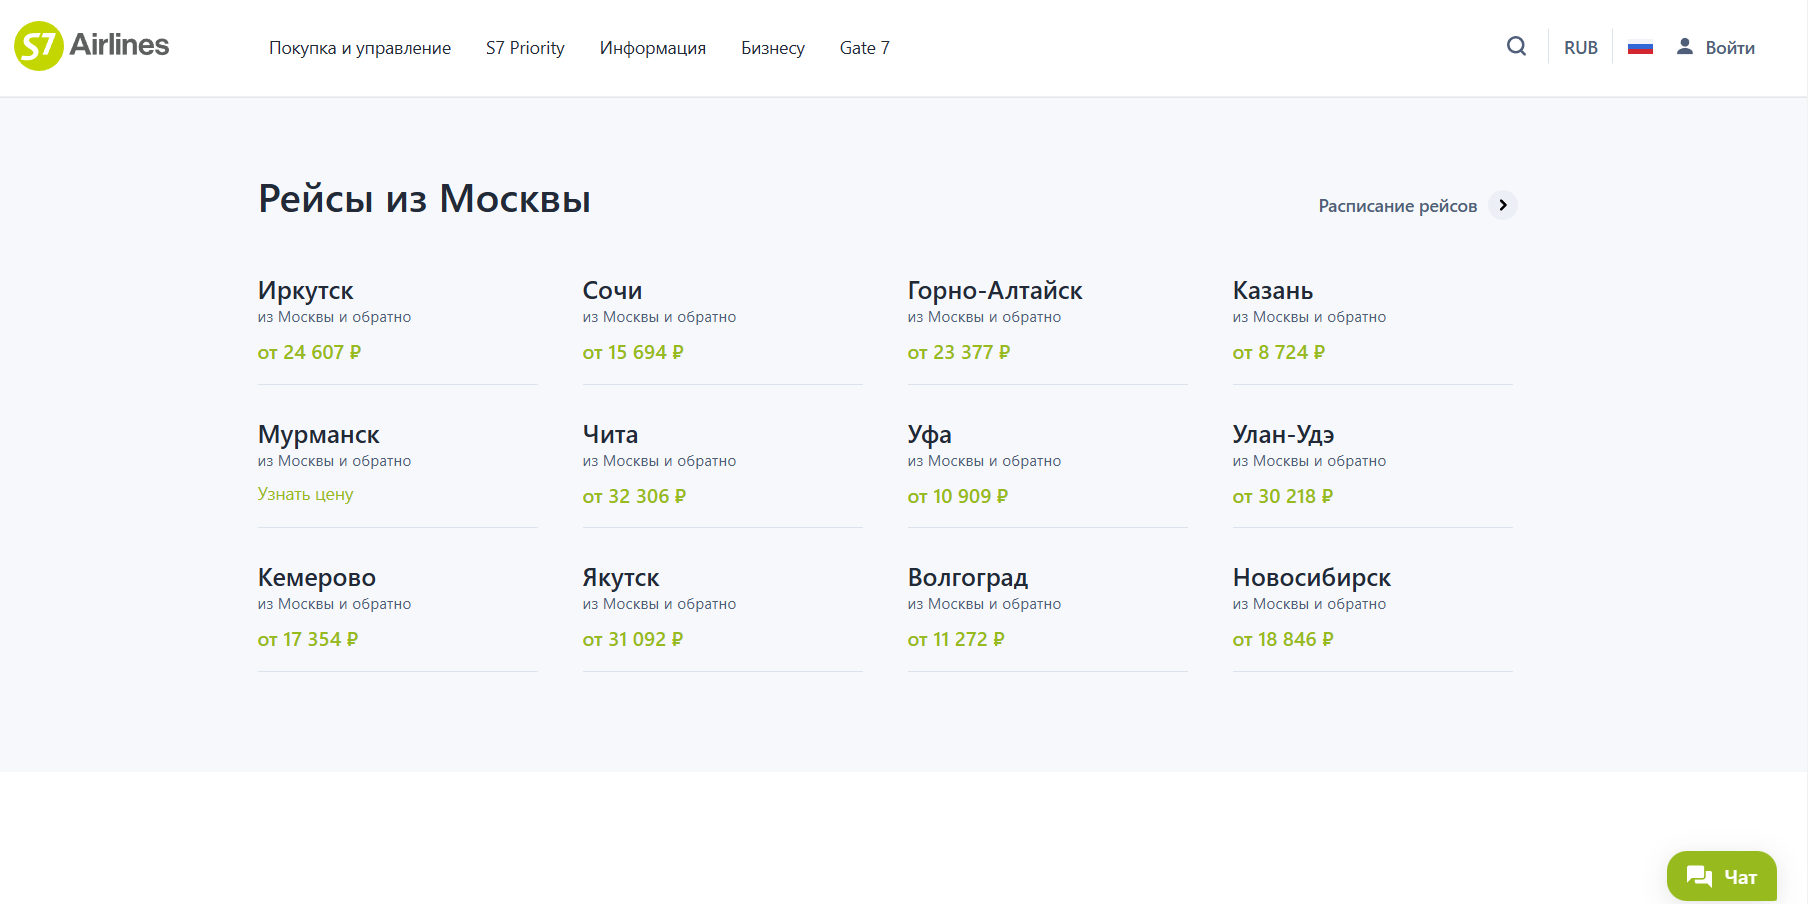This screenshot has width=1808, height=904.
Task: Click the от 23 377 ₽ price
Action: [x=959, y=352]
